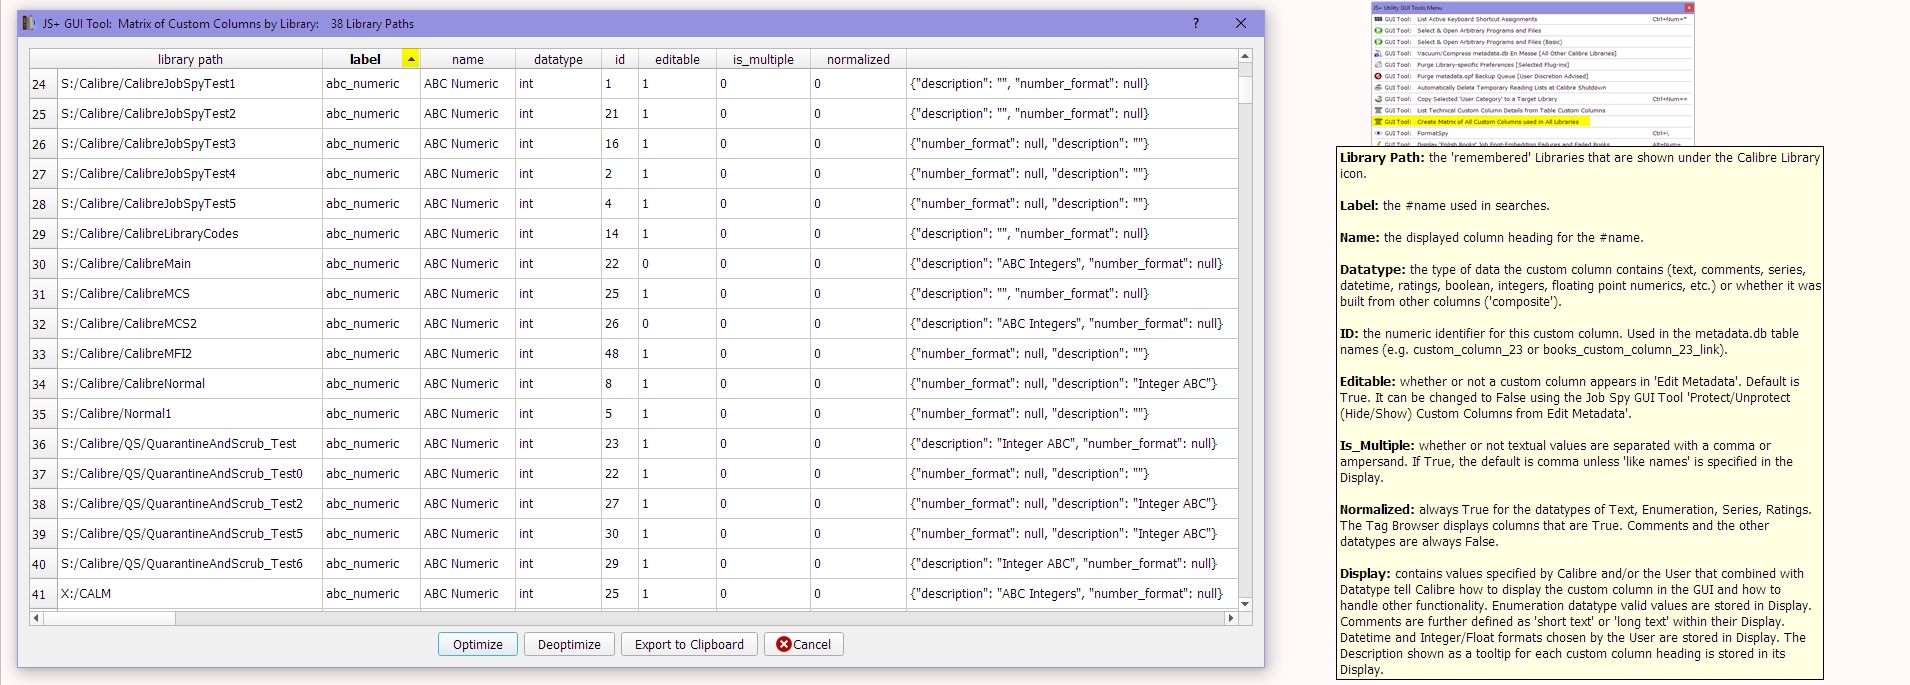The height and width of the screenshot is (685, 1910).
Task: Sort by the datatype column header
Action: coord(558,59)
